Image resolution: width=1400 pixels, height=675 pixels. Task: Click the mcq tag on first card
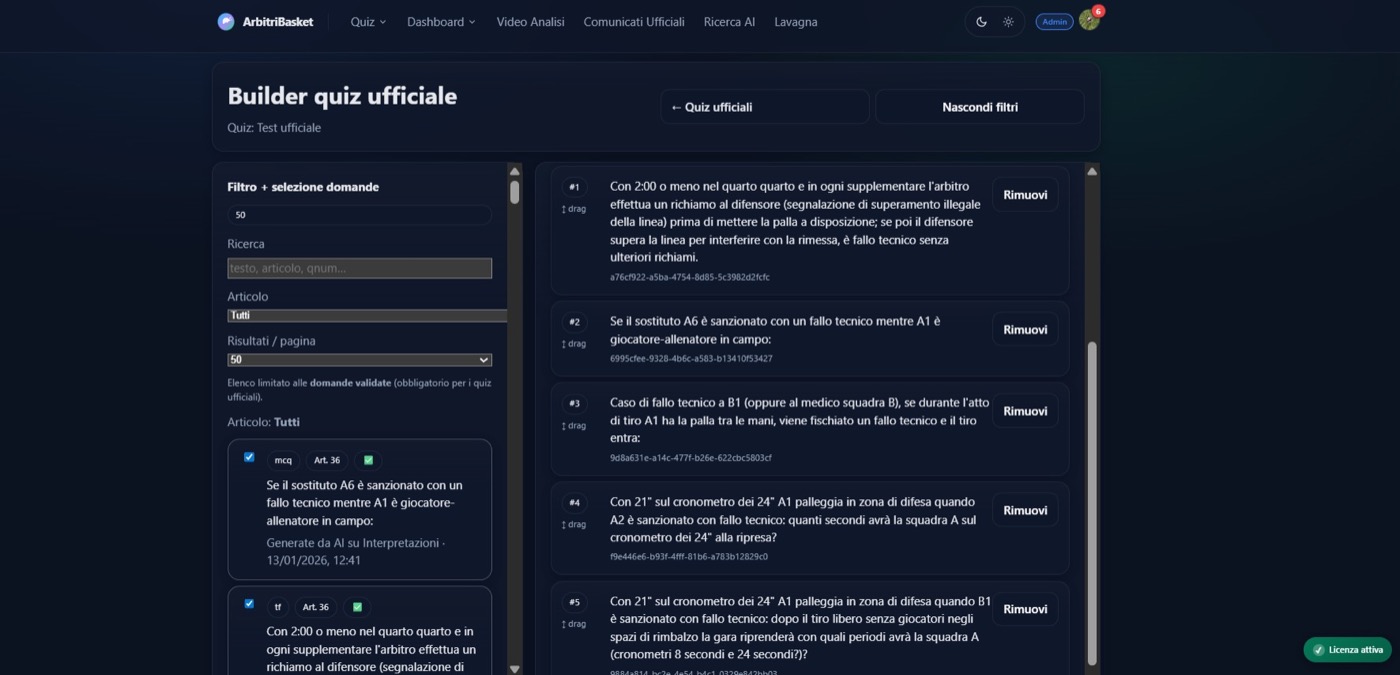pyautogui.click(x=283, y=460)
